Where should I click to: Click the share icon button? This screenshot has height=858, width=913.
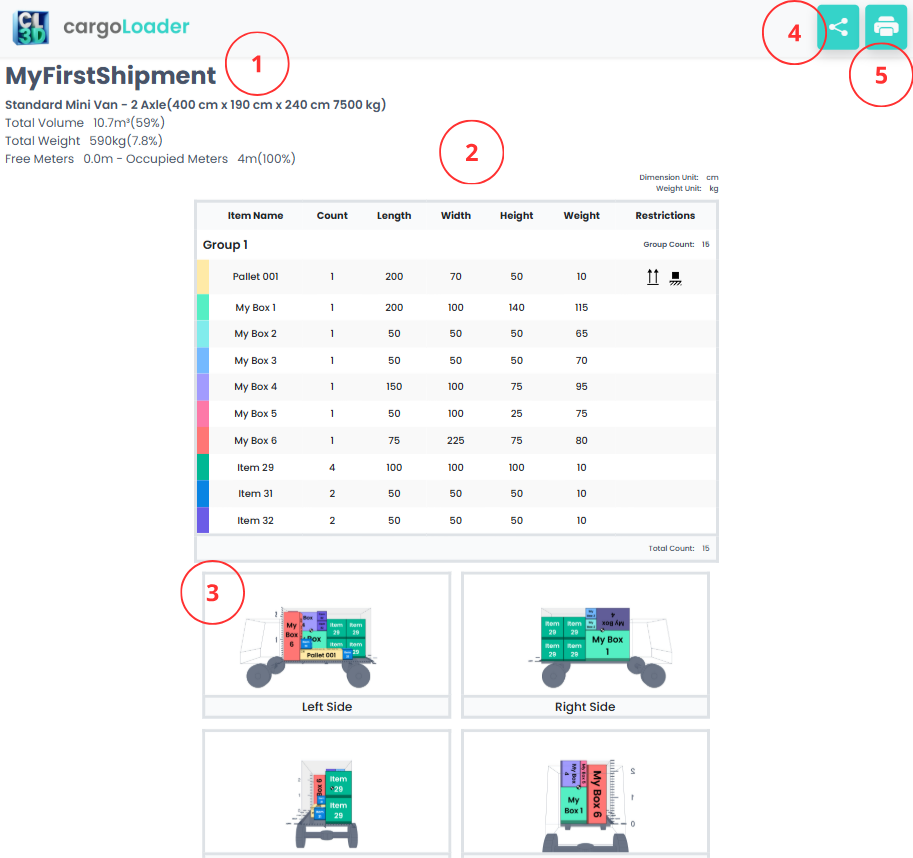pos(838,27)
